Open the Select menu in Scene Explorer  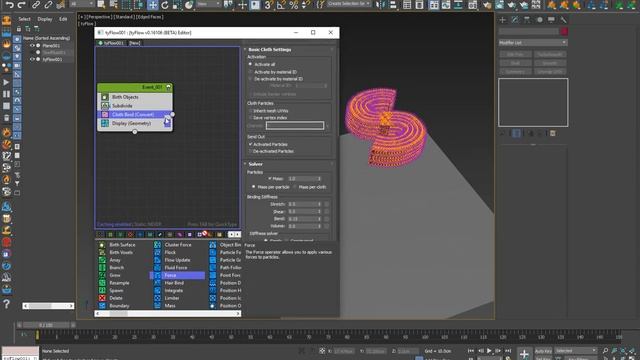[24, 19]
